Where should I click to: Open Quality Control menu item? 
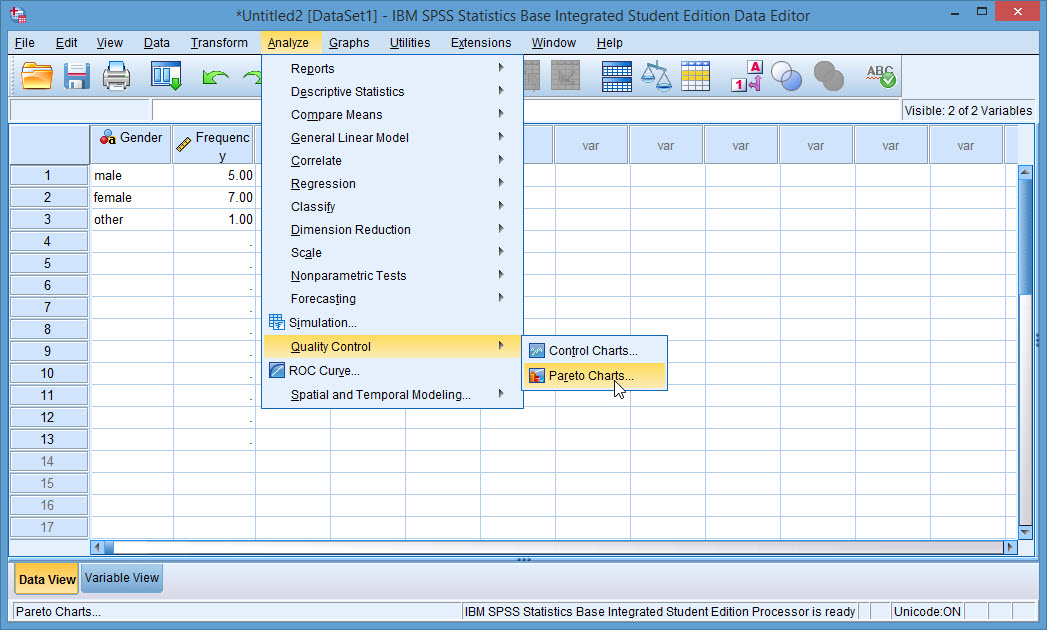392,346
